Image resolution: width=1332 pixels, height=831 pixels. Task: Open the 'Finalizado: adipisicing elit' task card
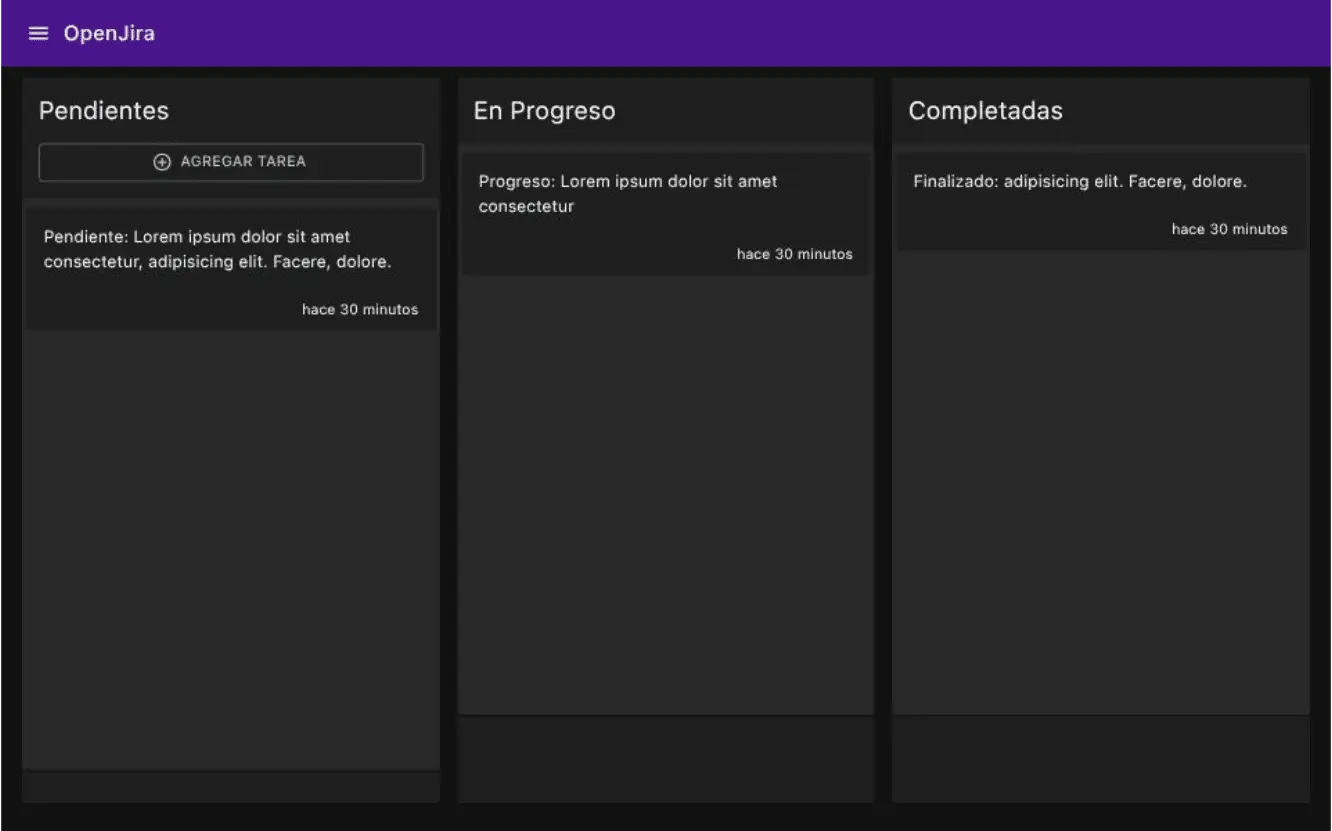tap(1080, 182)
